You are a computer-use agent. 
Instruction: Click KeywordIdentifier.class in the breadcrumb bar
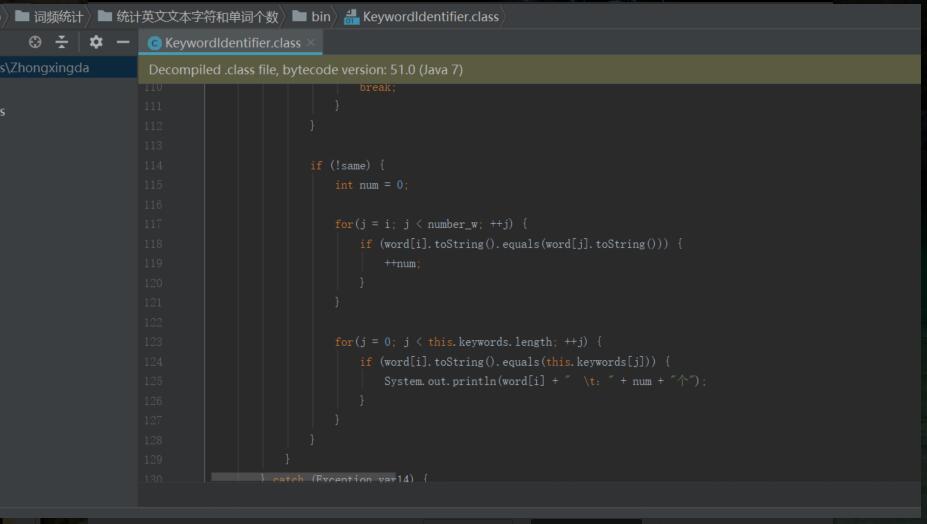click(x=422, y=17)
